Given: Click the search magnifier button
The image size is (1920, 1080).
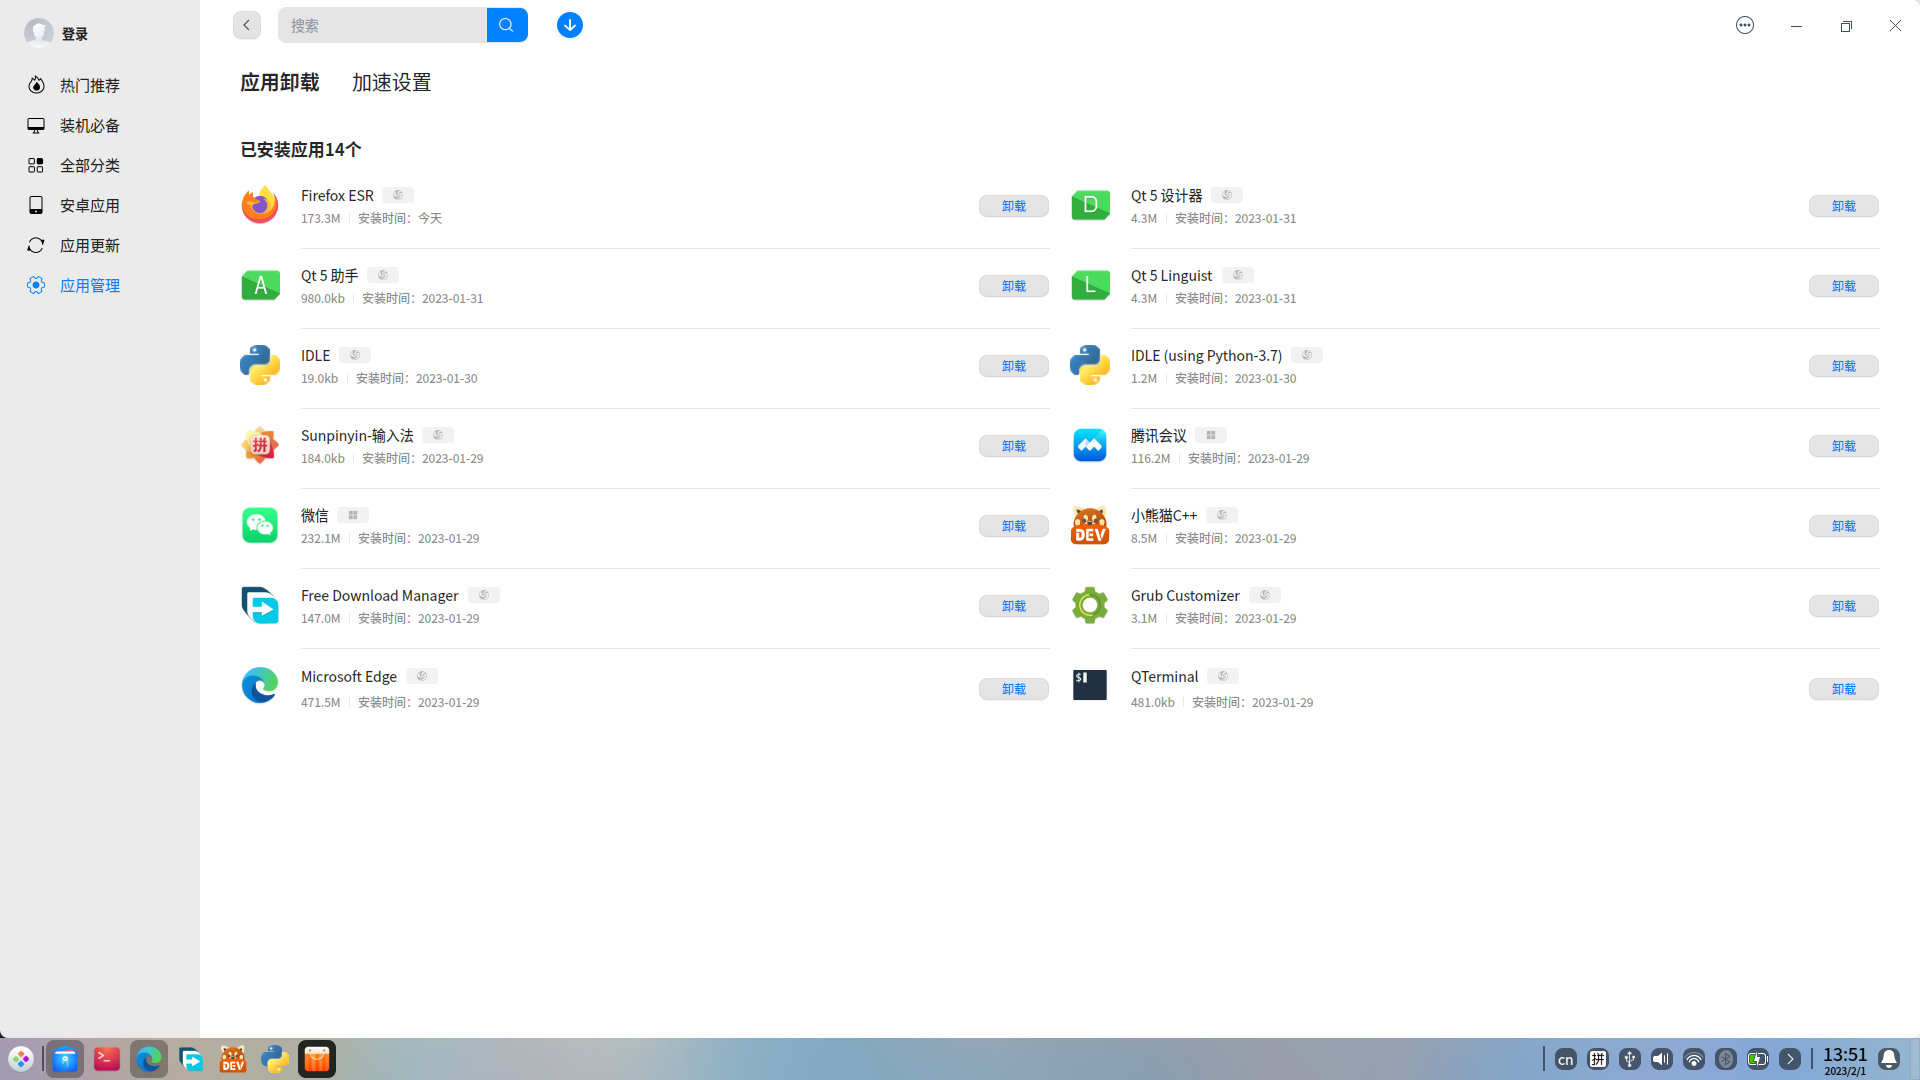Looking at the screenshot, I should [506, 25].
